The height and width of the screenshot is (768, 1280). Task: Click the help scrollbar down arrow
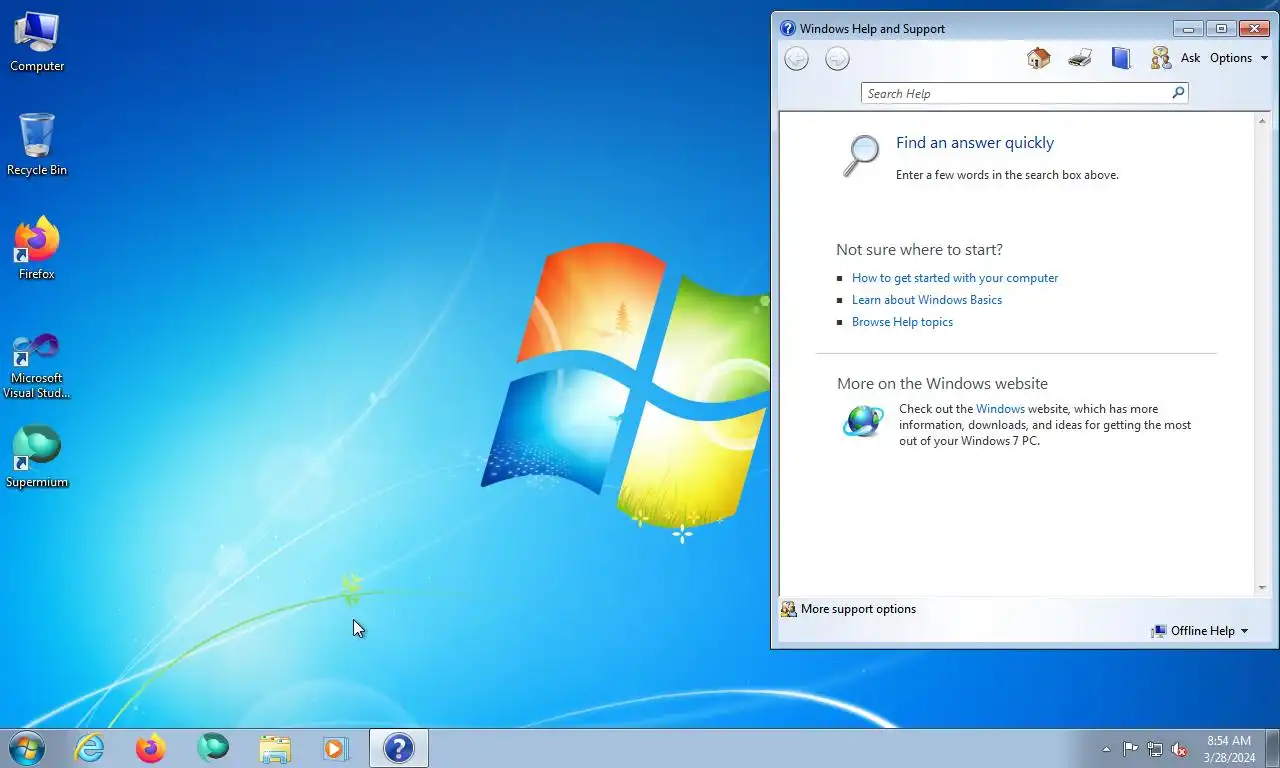click(1262, 588)
